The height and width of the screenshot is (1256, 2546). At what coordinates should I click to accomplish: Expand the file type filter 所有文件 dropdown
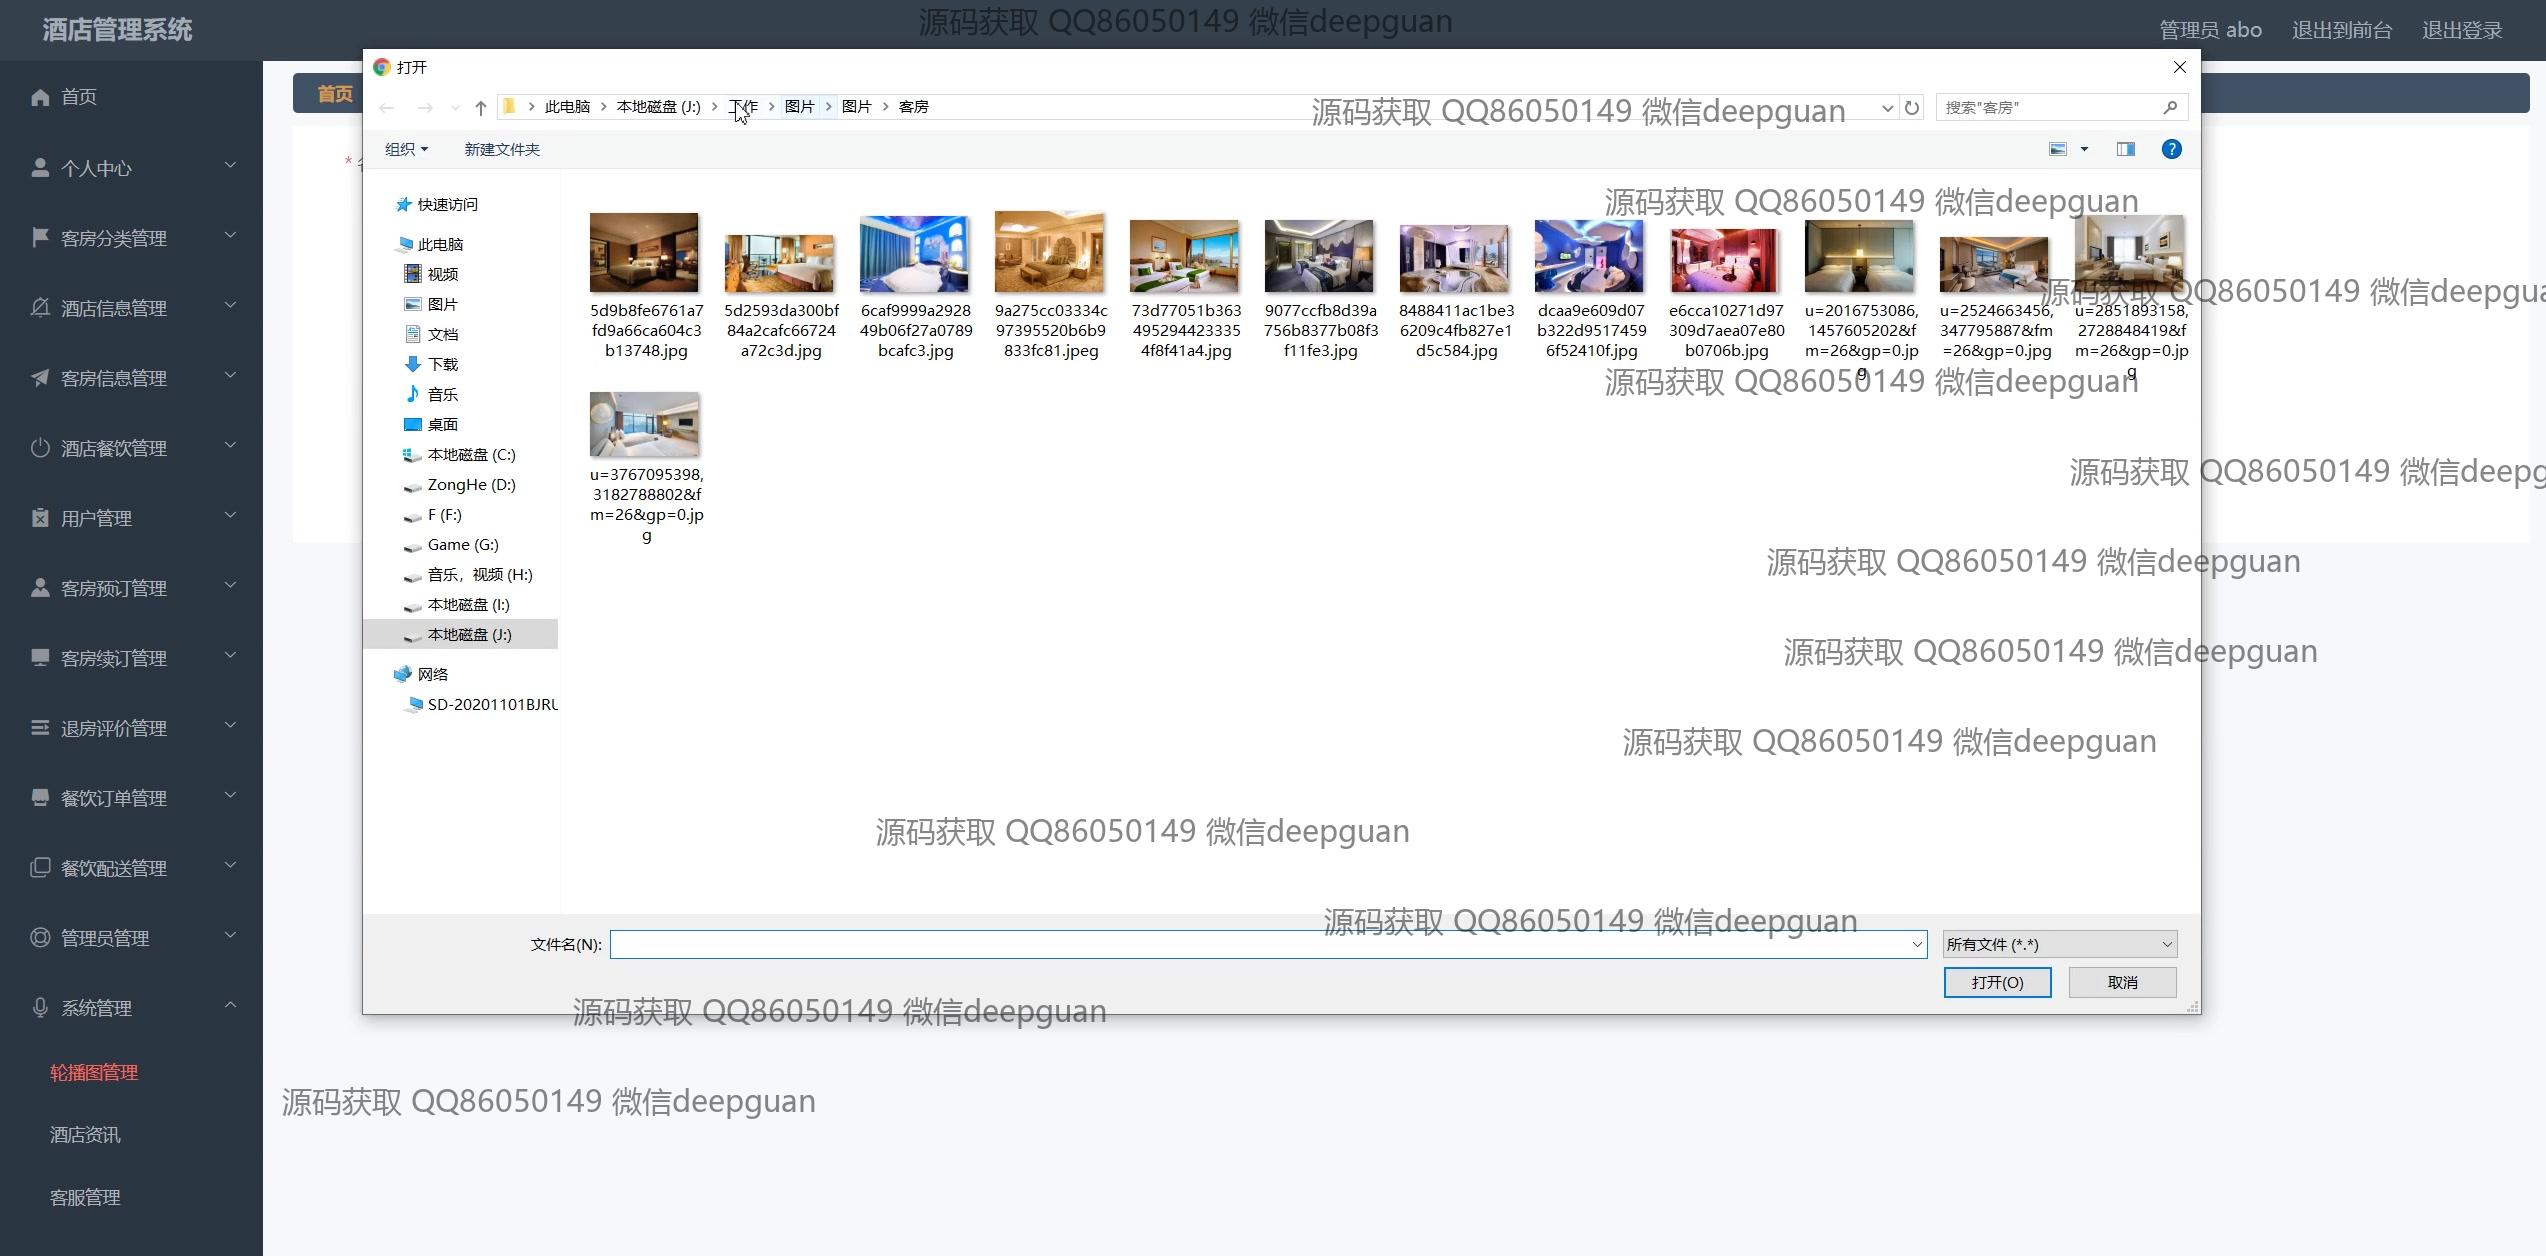[2059, 944]
